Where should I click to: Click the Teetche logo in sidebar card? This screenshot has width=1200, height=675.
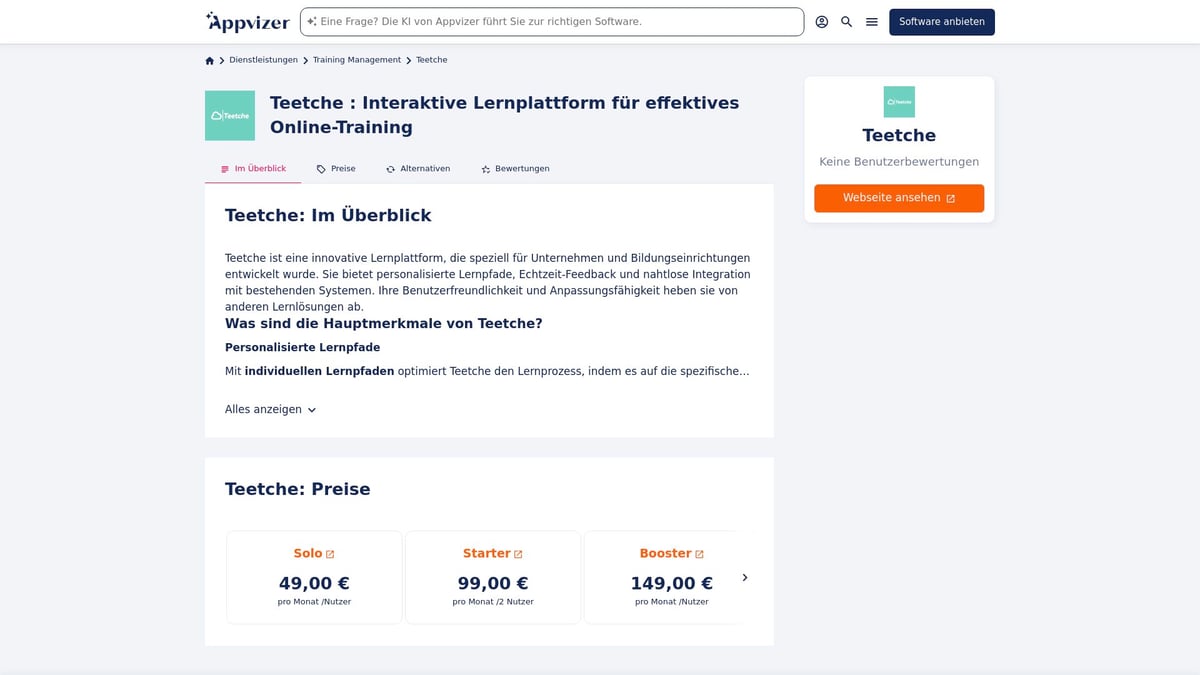899,102
